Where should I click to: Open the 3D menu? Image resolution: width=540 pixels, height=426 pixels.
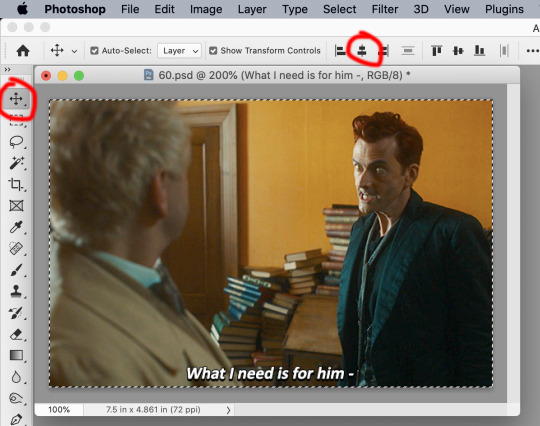click(x=421, y=9)
